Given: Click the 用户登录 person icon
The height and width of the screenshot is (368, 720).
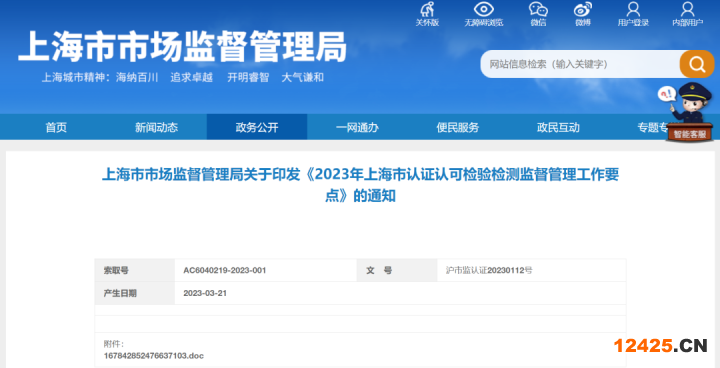Looking at the screenshot, I should coord(633,9).
